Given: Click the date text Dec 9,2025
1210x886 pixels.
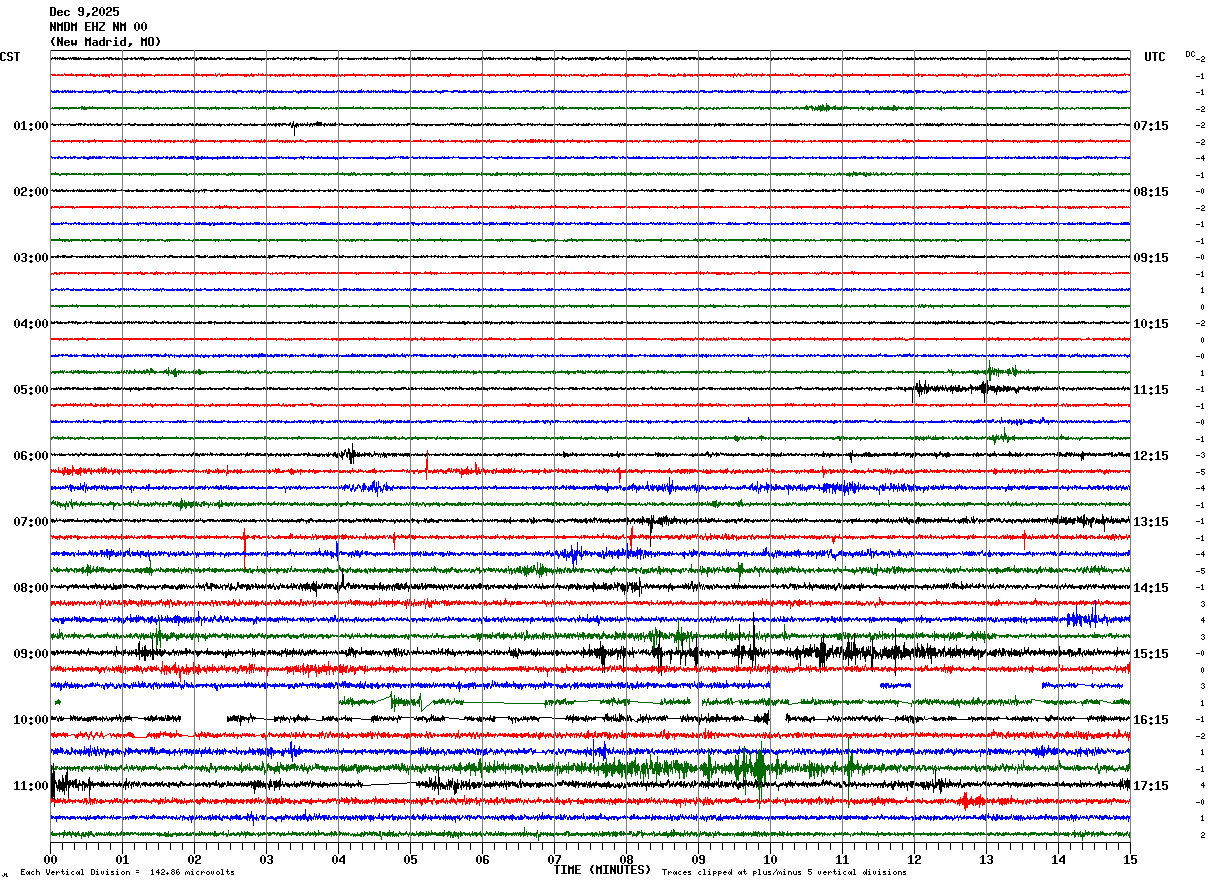Looking at the screenshot, I should (84, 12).
